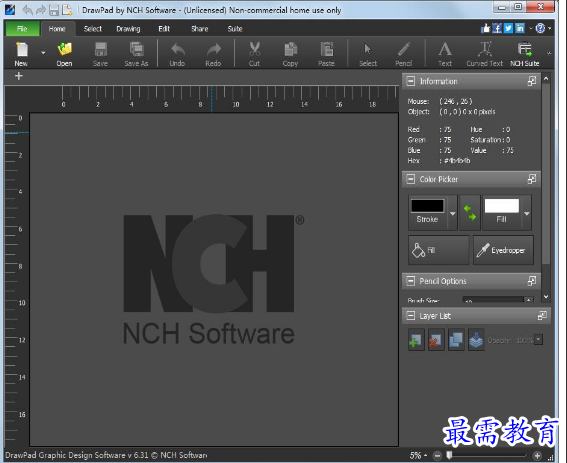Undock the Pencil Options panel
The image size is (567, 463).
(532, 281)
